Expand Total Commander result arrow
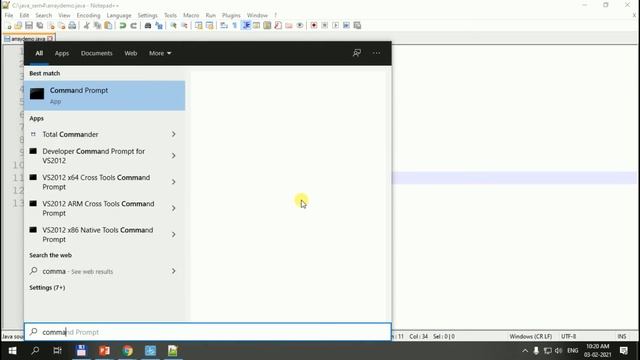The image size is (640, 360). coord(173,134)
